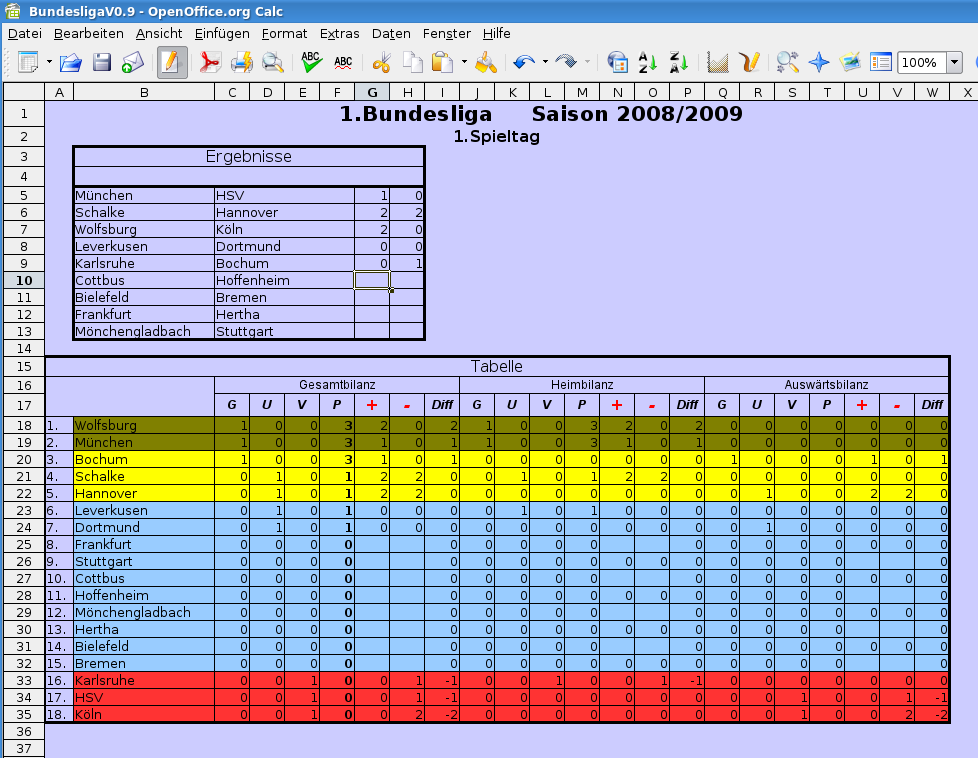Open the Navigator star icon

(819, 63)
